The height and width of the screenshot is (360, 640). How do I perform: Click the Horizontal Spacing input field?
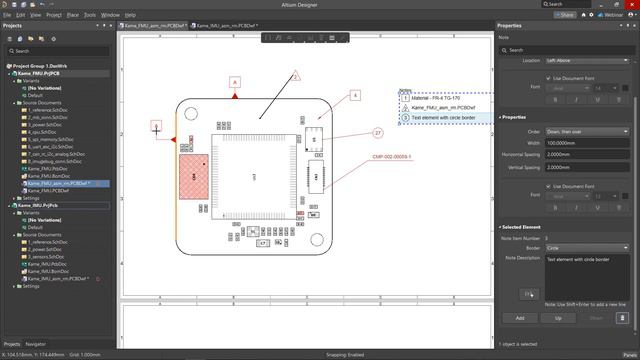587,154
